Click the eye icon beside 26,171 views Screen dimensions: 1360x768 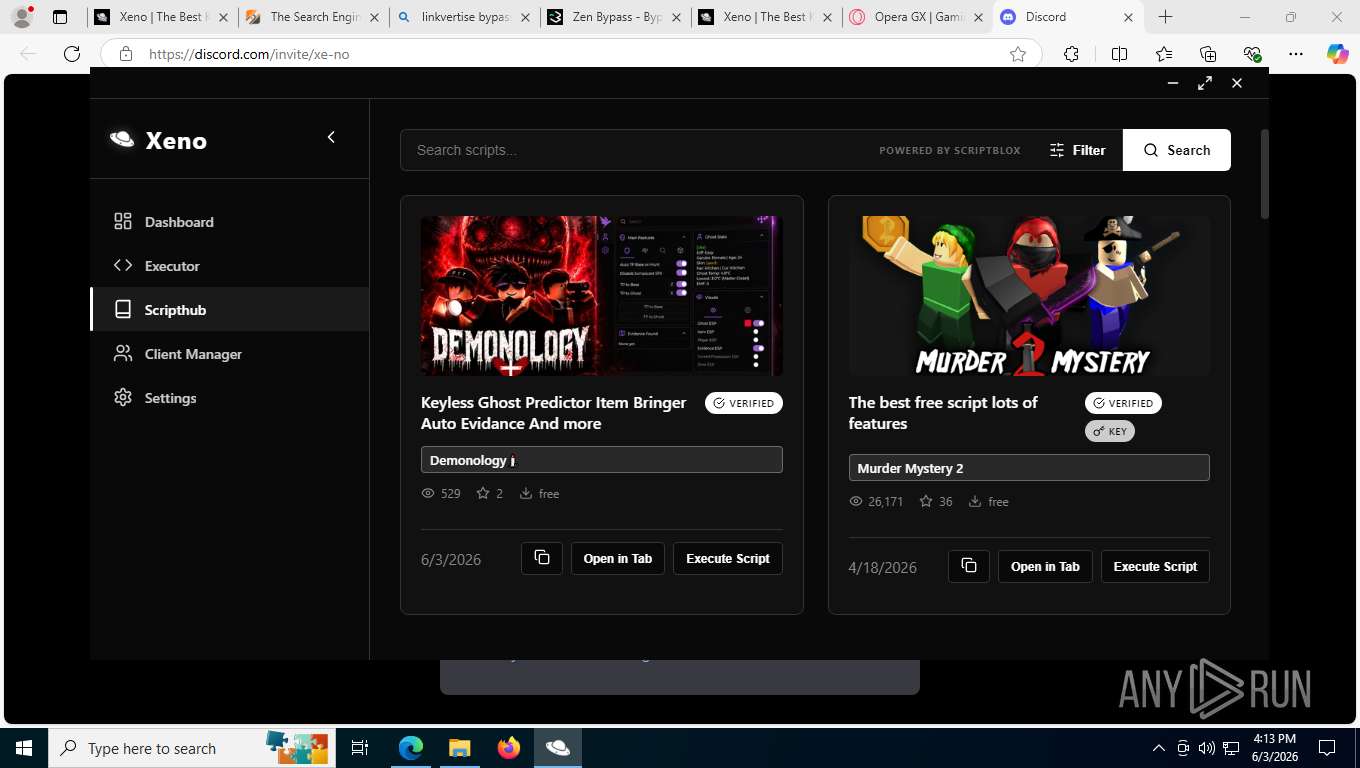(x=856, y=501)
